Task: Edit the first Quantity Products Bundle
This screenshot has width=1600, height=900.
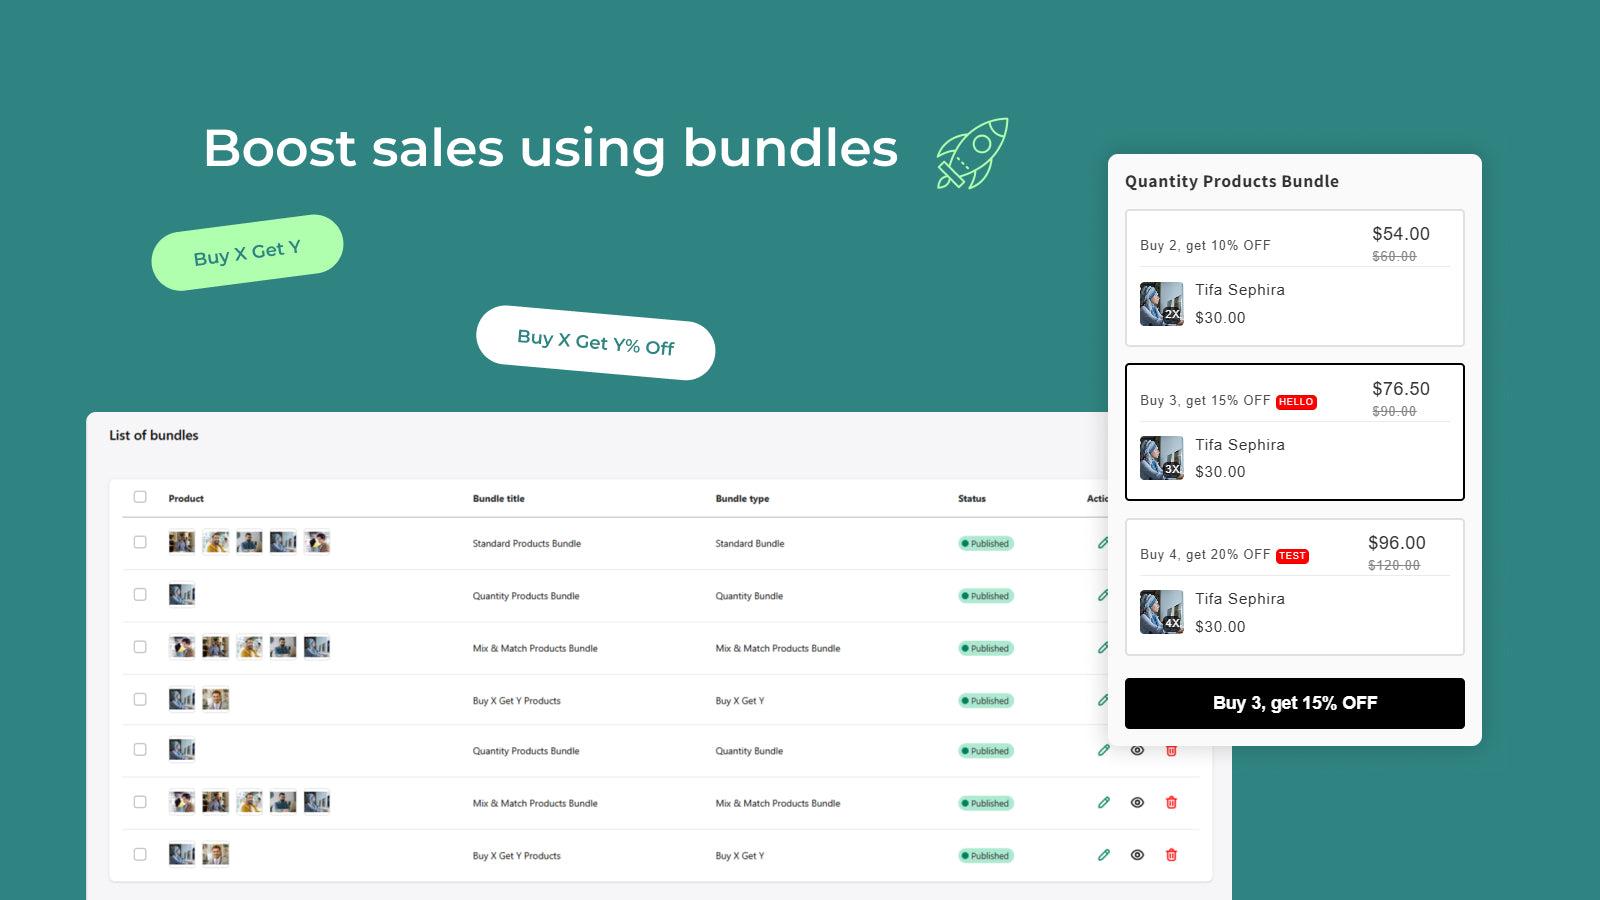Action: pos(1104,595)
